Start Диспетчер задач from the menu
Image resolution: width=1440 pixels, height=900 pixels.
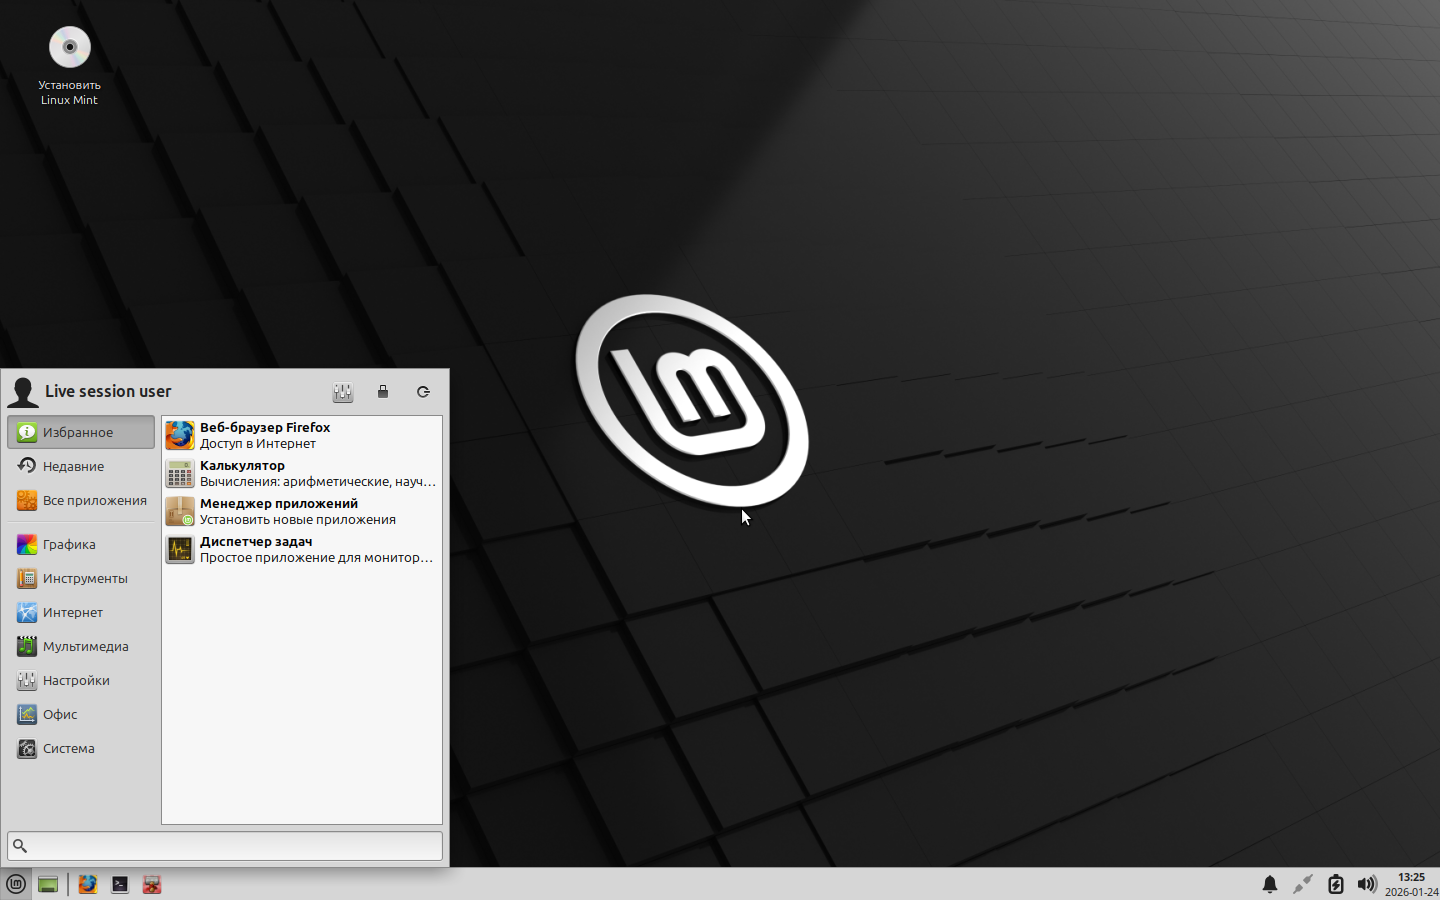click(300, 549)
